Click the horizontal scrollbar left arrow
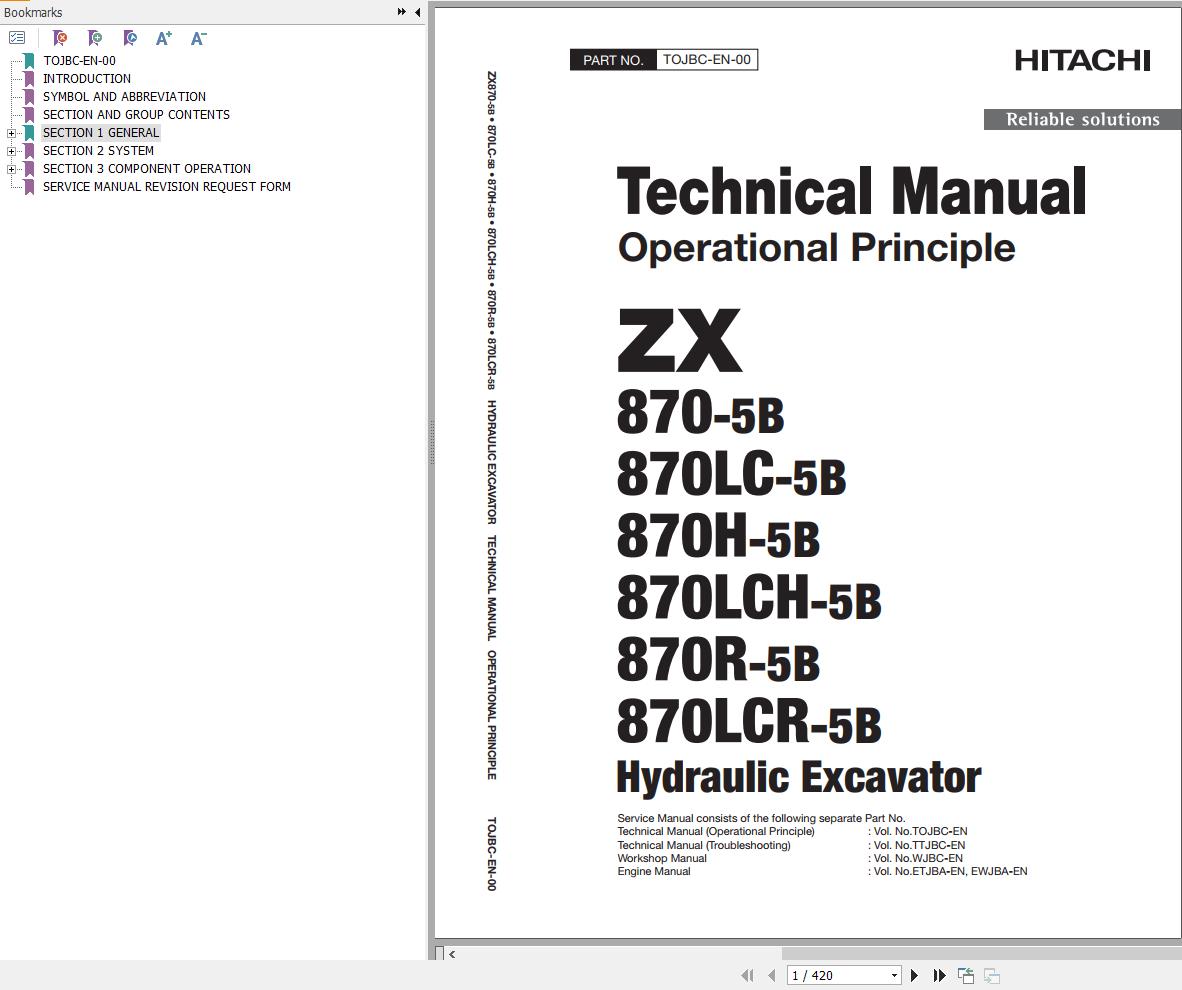Viewport: 1182px width, 990px height. click(x=452, y=954)
